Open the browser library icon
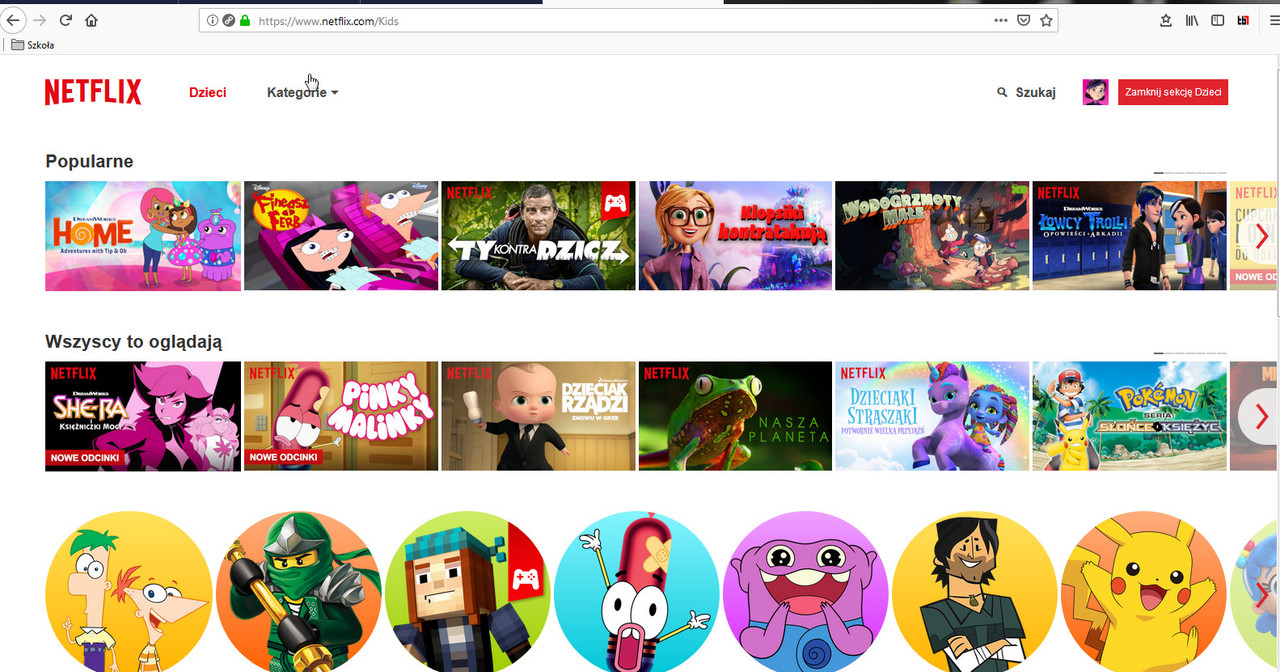 [1192, 20]
